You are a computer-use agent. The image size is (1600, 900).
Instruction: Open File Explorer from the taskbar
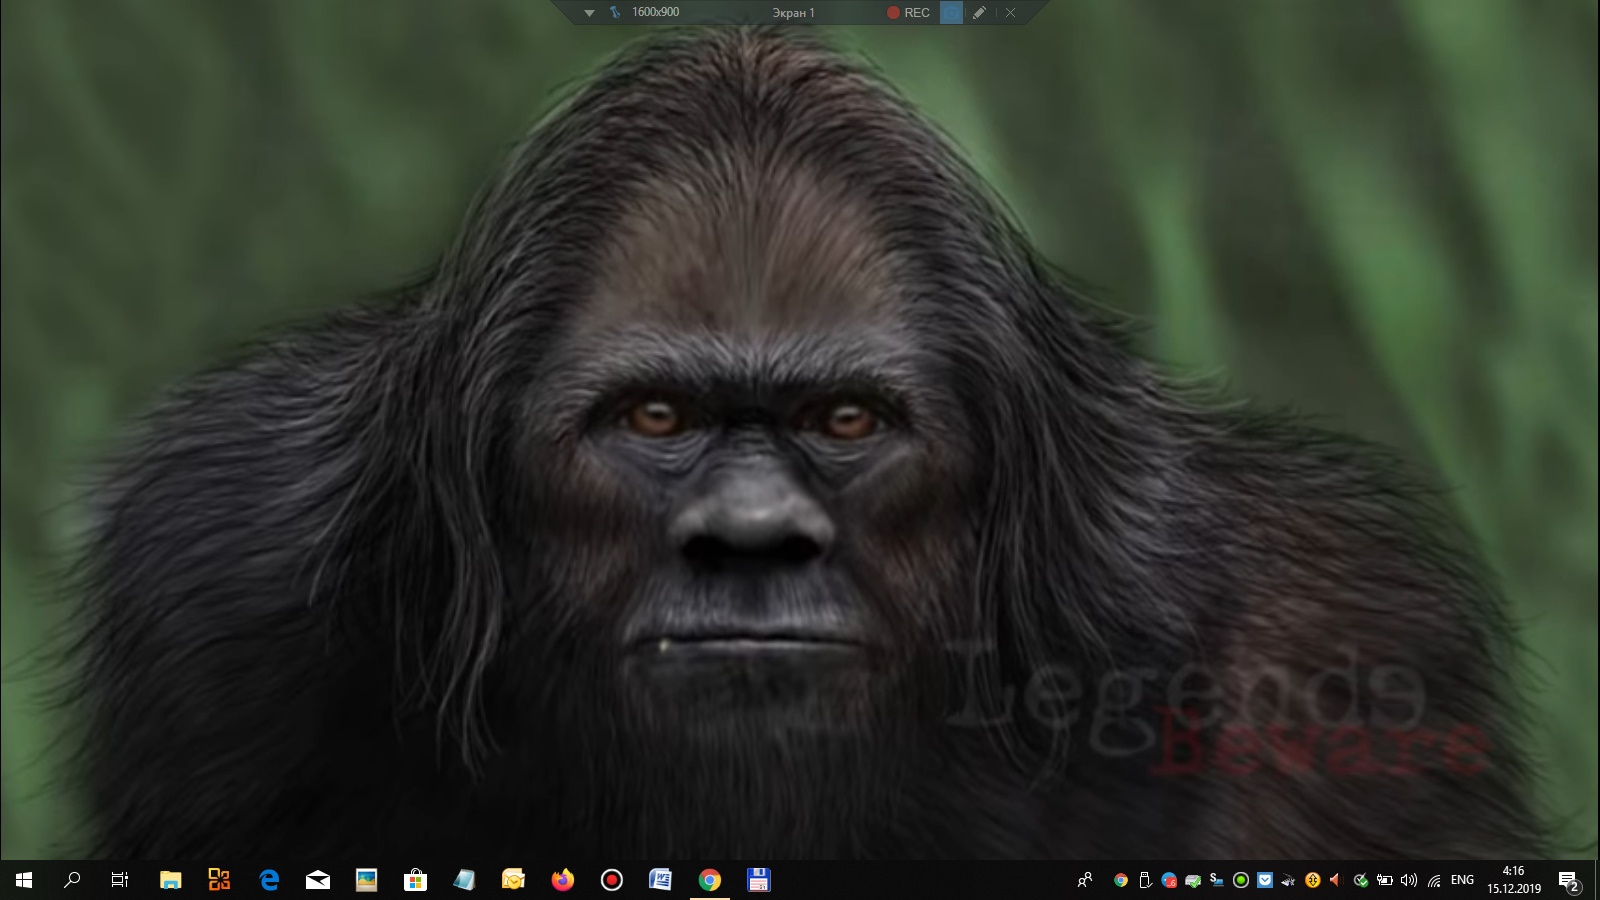[171, 880]
